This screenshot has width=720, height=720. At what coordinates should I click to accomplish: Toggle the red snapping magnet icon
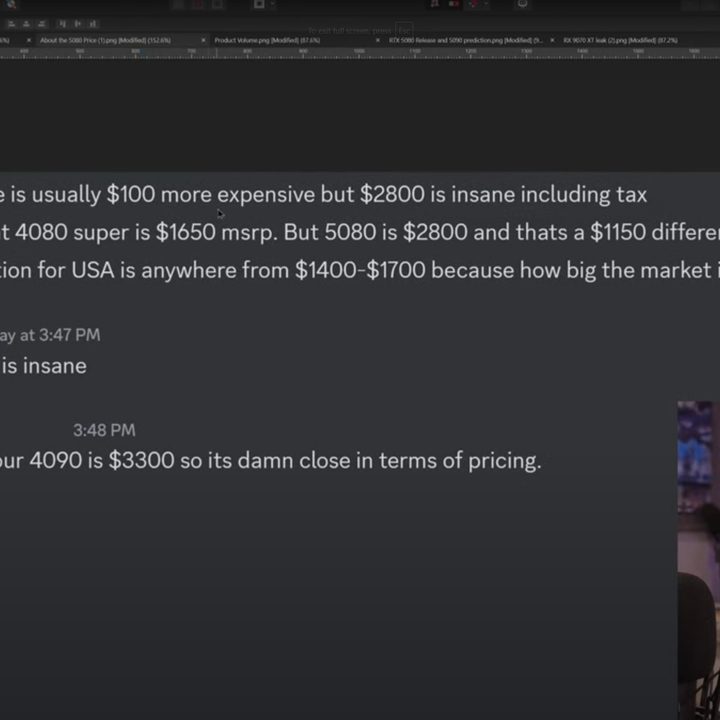point(474,4)
